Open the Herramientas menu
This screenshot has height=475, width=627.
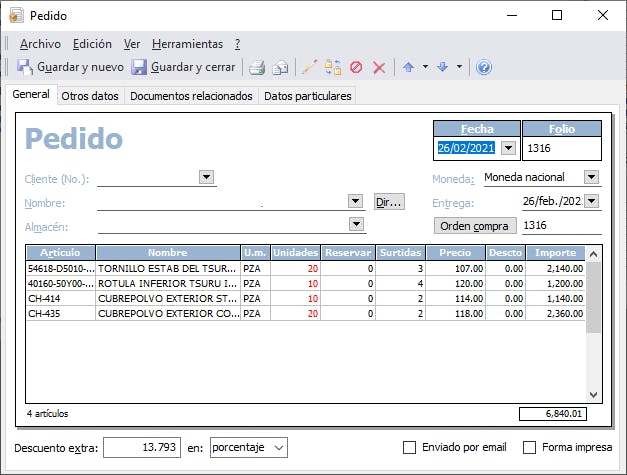point(187,44)
